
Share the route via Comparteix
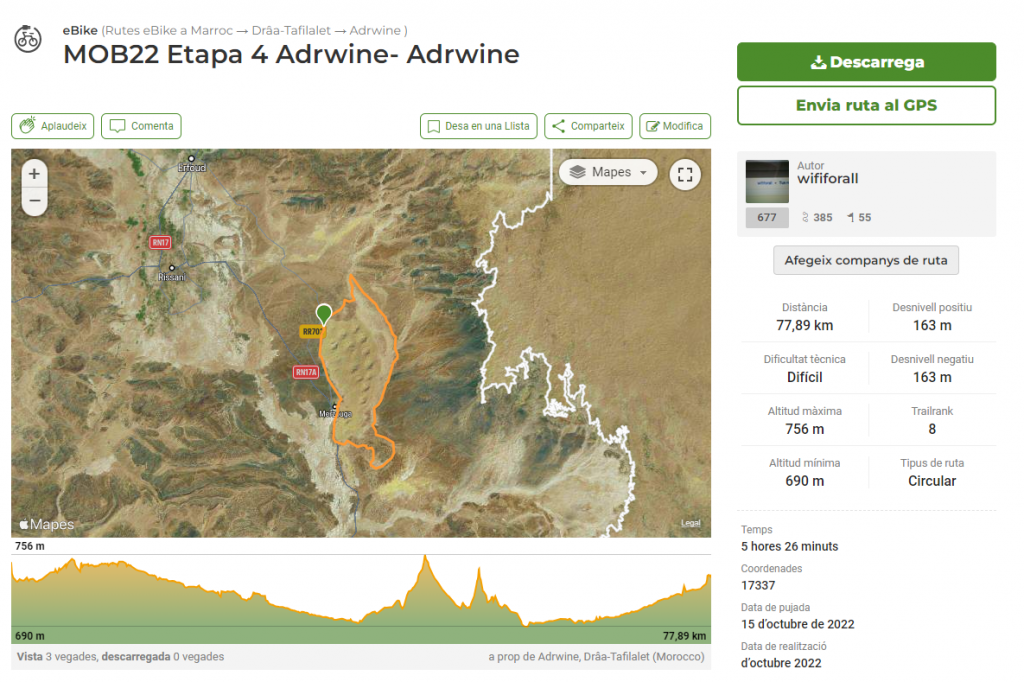point(588,126)
